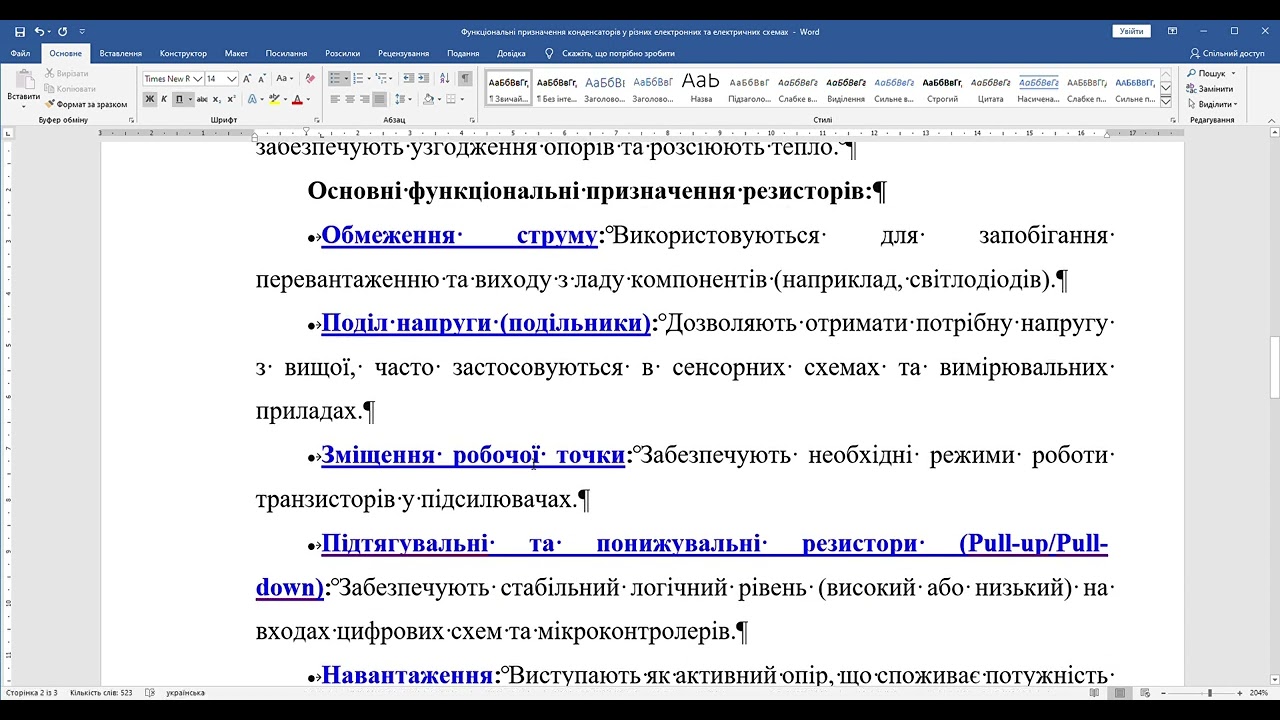The image size is (1280, 720).
Task: Toggle show paragraph marks ¶
Action: pyautogui.click(x=465, y=78)
